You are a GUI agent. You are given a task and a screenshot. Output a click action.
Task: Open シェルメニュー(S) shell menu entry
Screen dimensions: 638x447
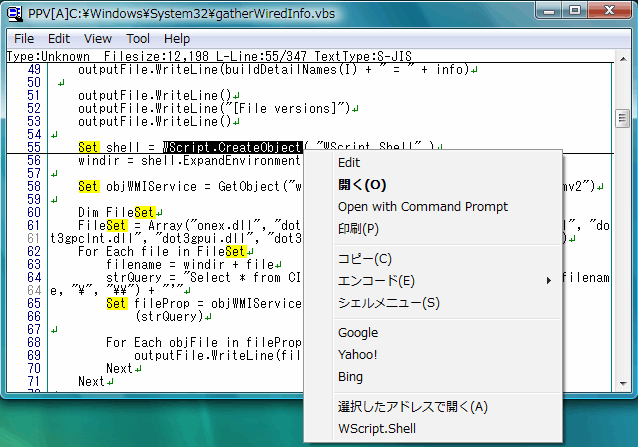tap(388, 303)
